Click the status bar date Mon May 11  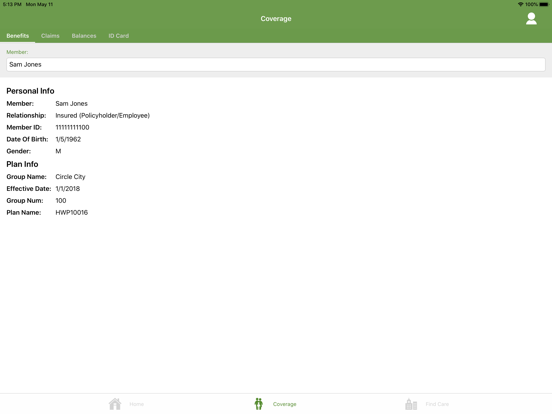[39, 4]
